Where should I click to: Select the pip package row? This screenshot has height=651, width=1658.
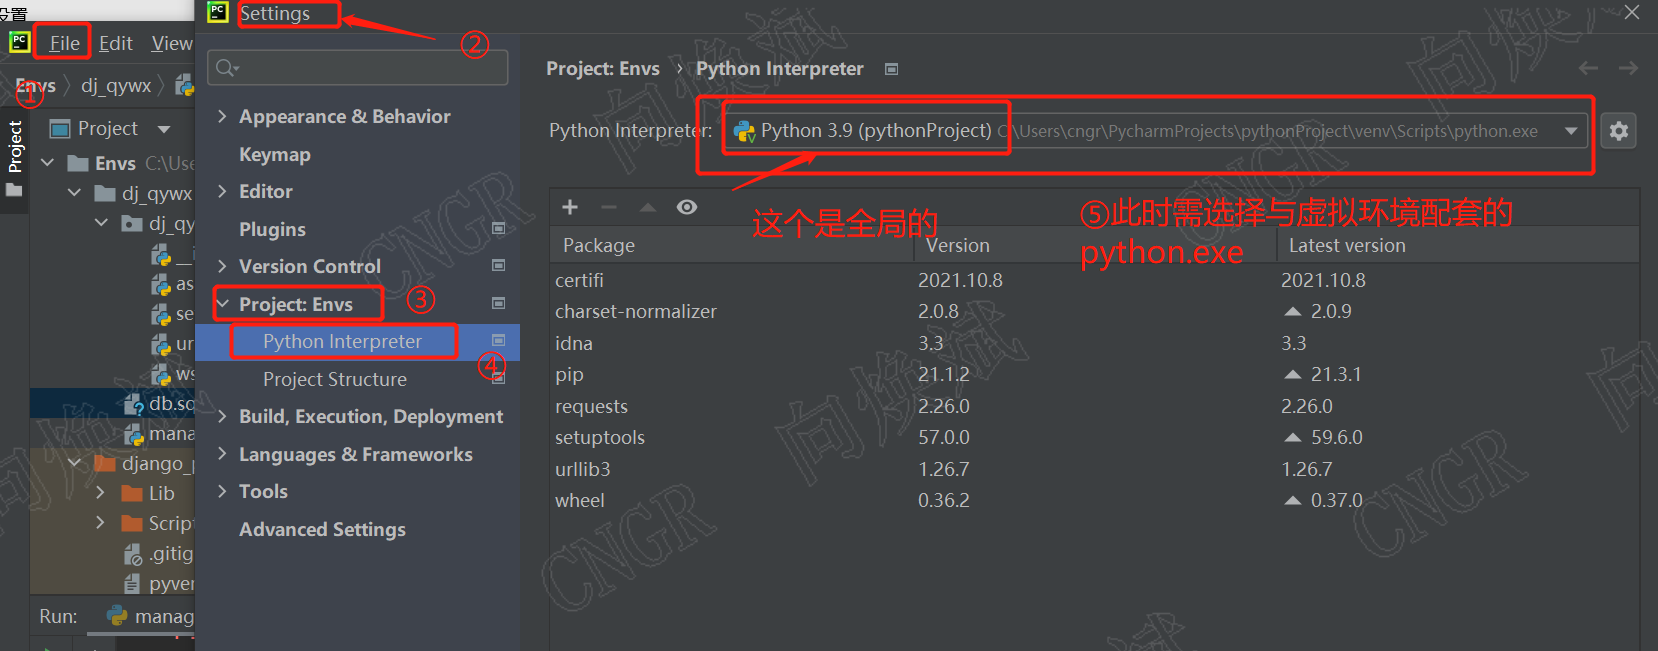(1094, 374)
